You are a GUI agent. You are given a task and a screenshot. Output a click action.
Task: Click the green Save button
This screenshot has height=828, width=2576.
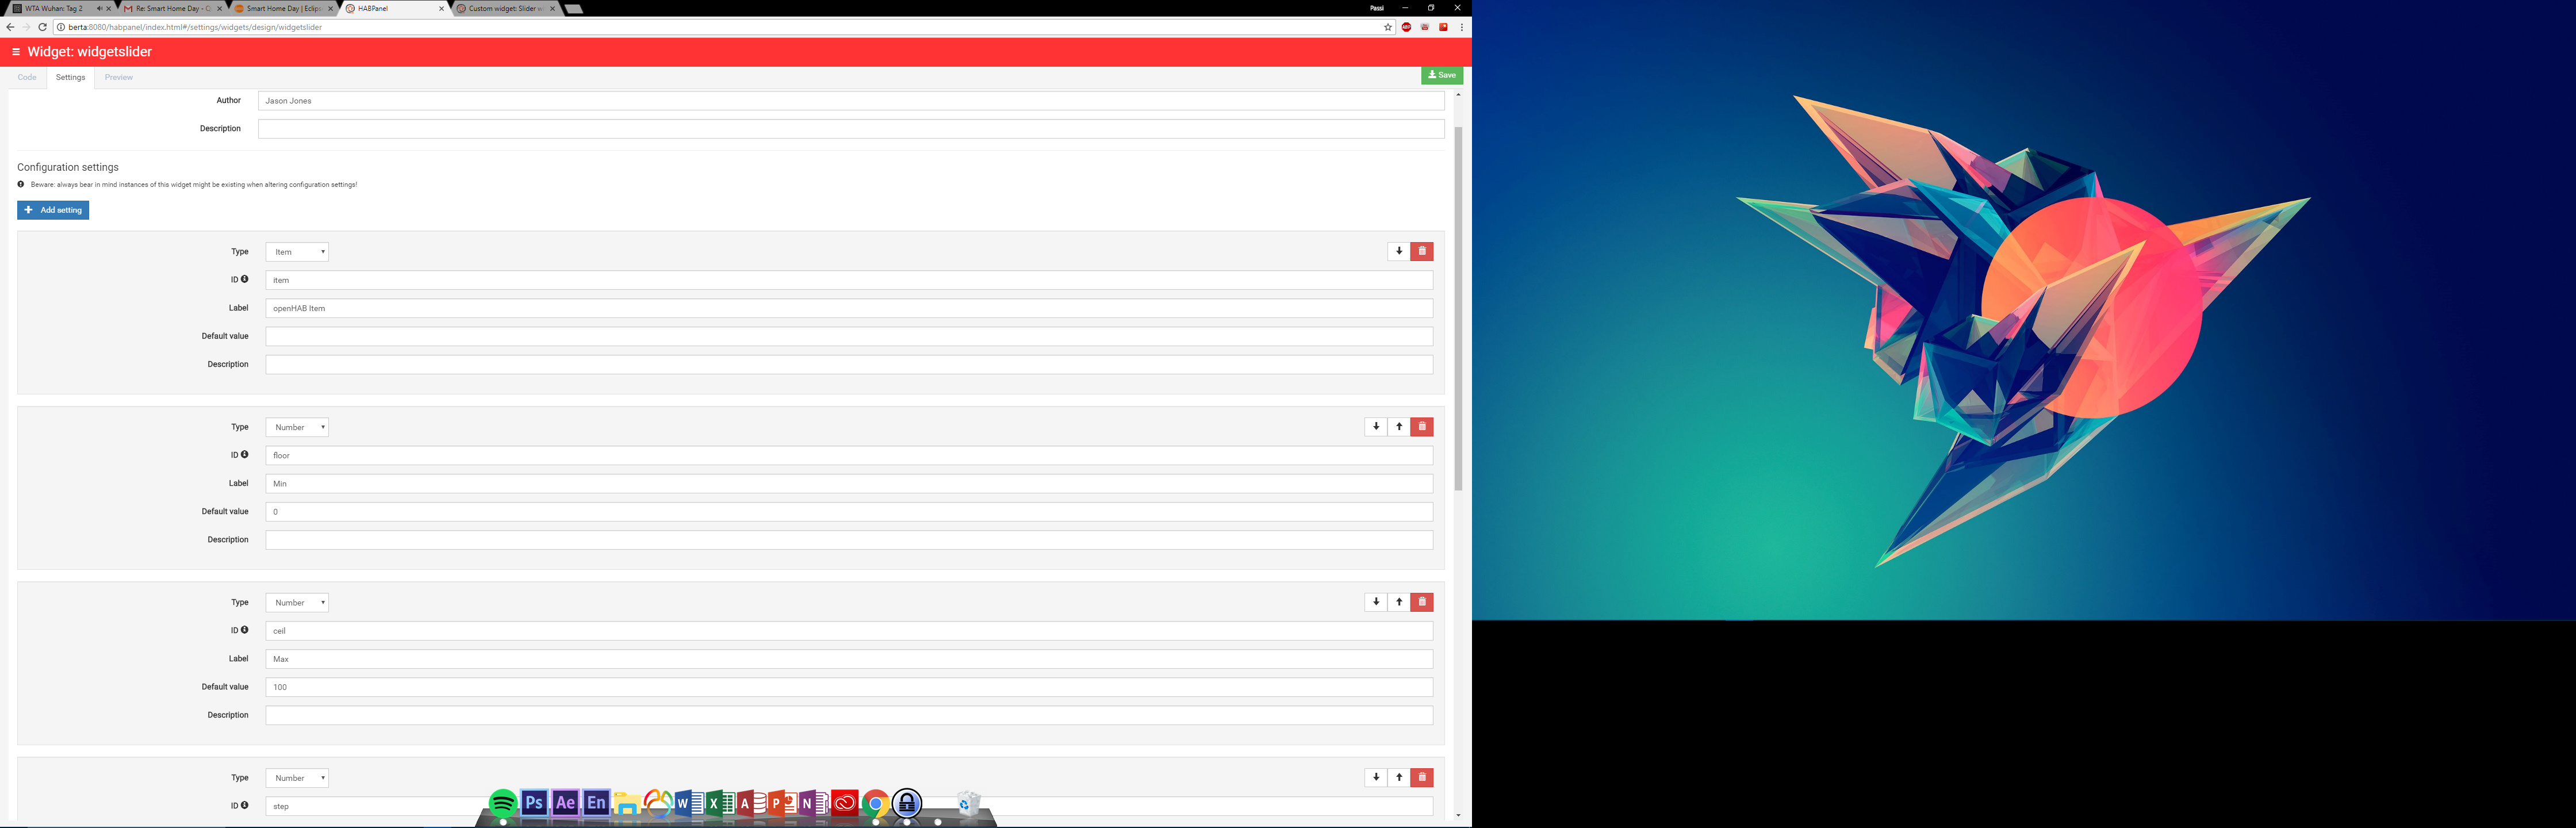pyautogui.click(x=1441, y=75)
